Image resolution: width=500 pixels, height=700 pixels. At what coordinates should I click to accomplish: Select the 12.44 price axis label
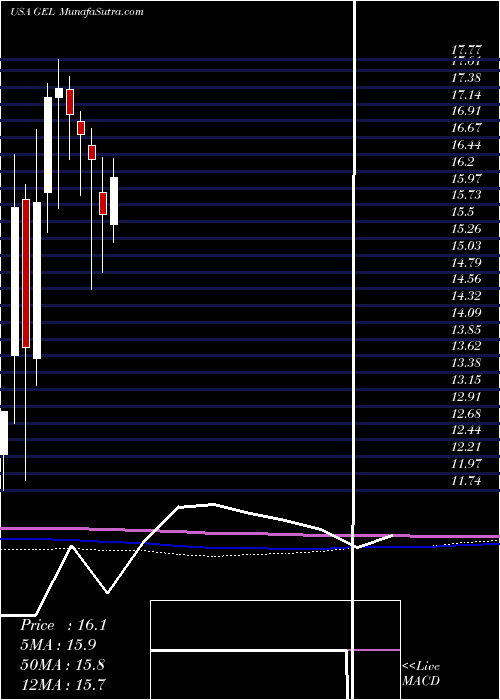(466, 430)
